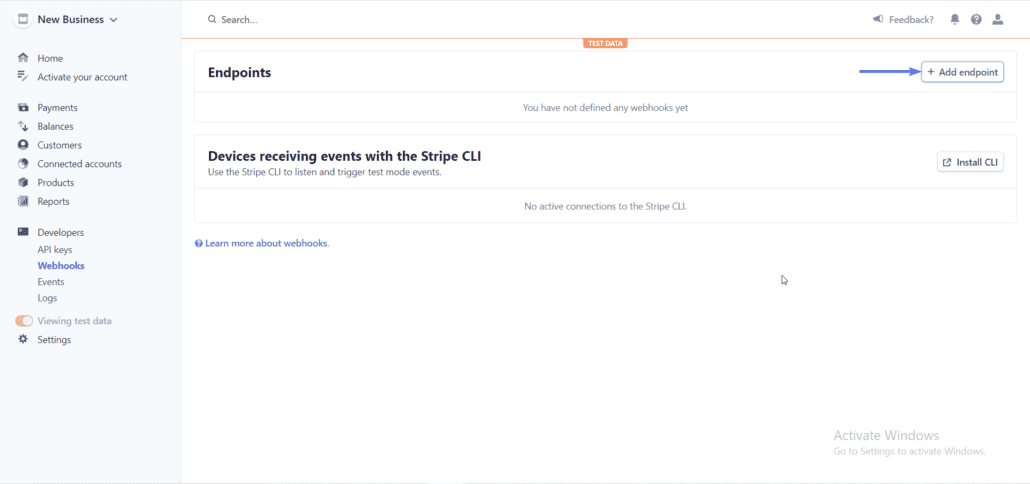The image size is (1030, 484).
Task: Click the Connected accounts globe icon
Action: click(x=23, y=164)
